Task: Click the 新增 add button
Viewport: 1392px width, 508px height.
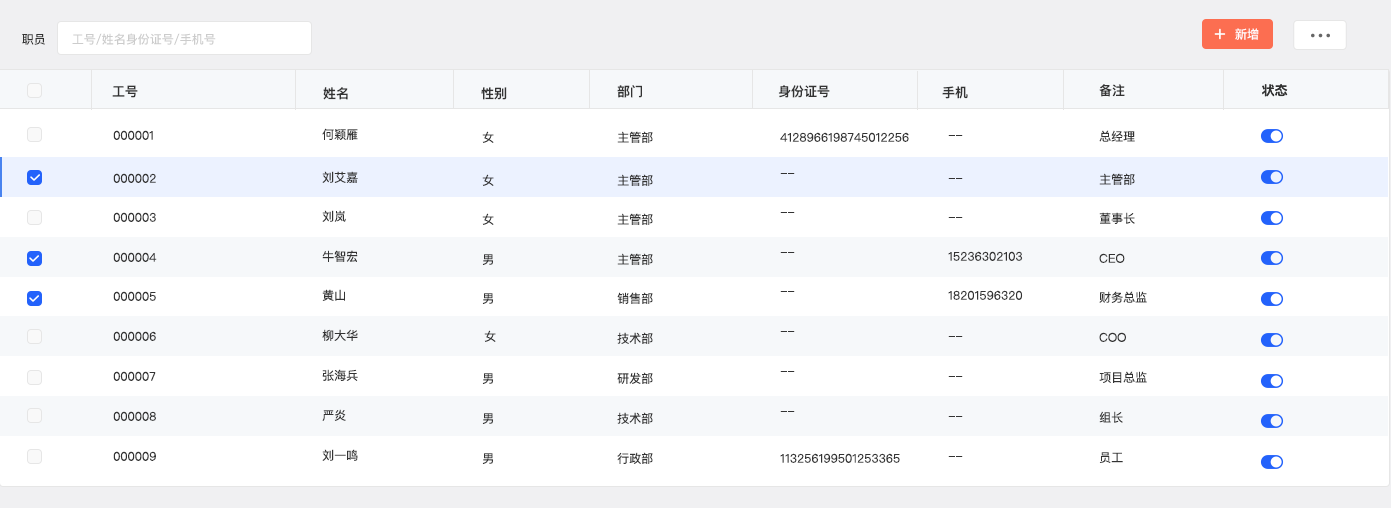Action: point(1236,34)
